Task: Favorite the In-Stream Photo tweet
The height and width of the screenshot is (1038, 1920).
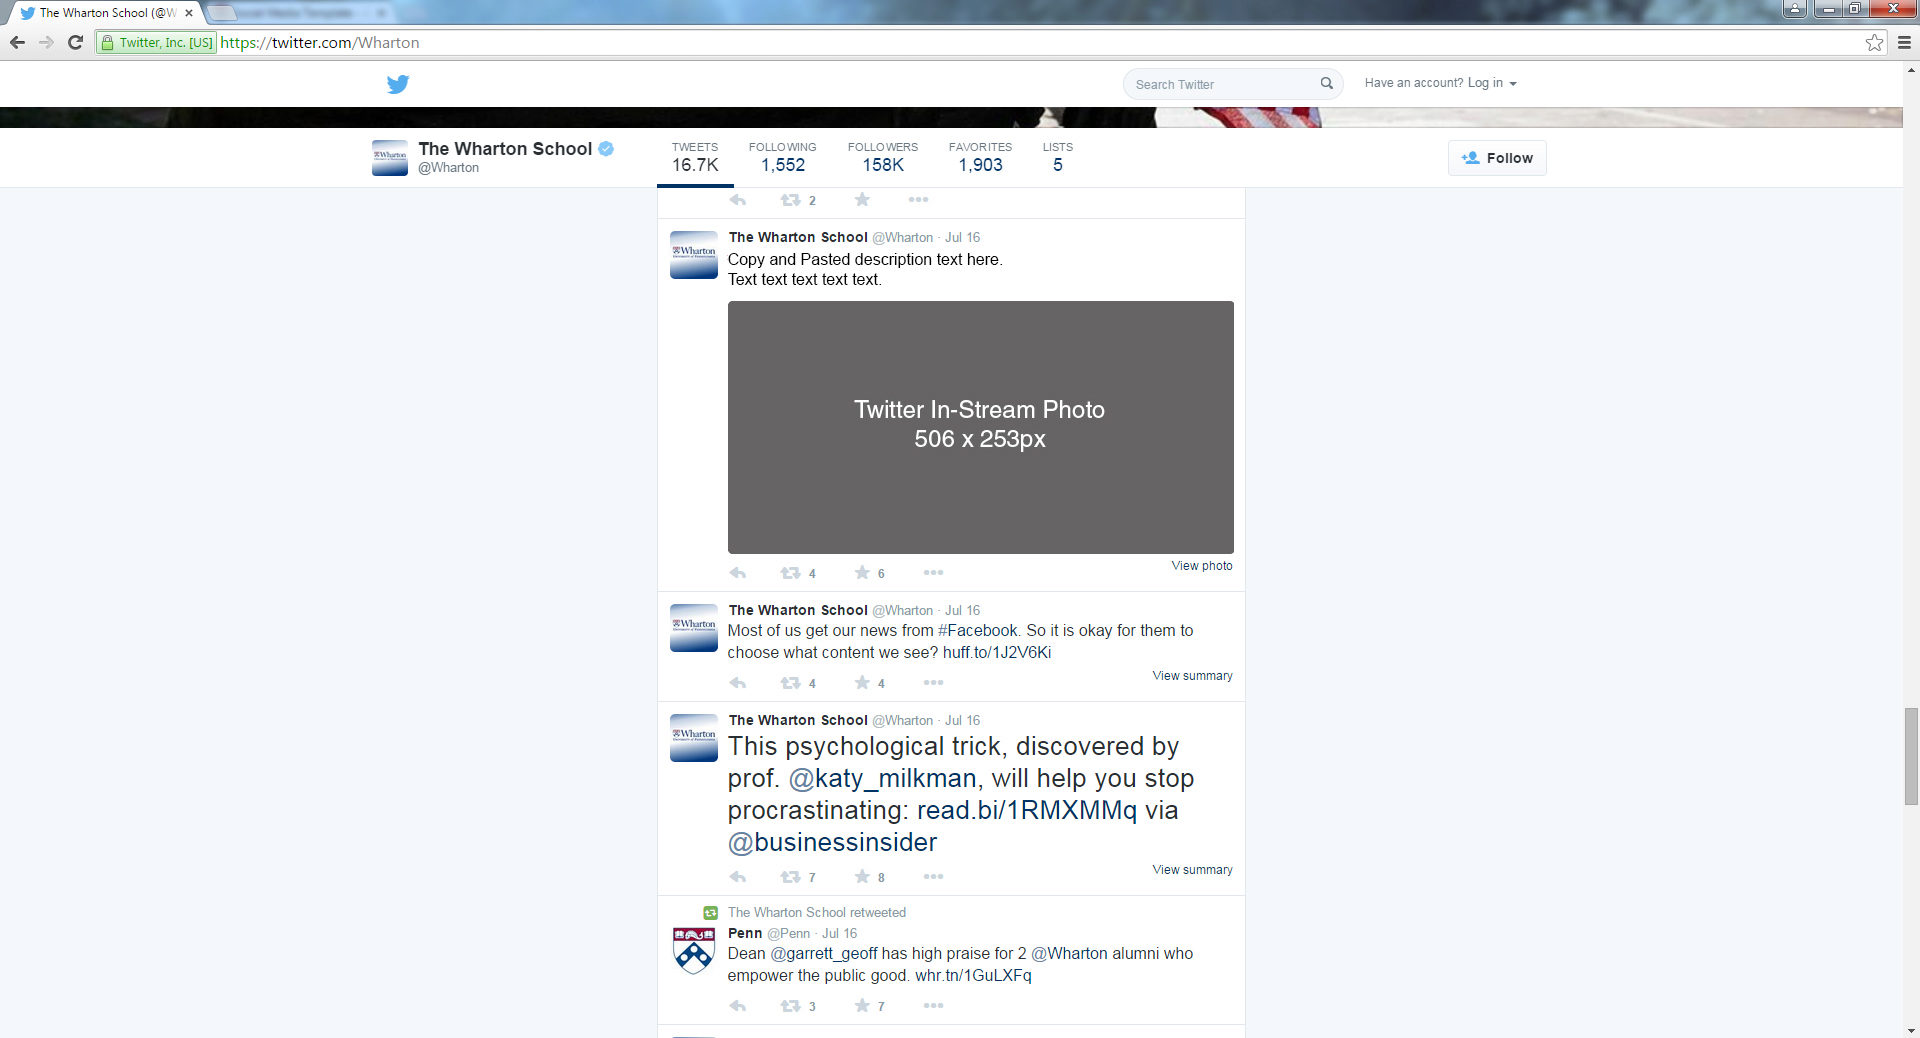Action: pyautogui.click(x=862, y=573)
